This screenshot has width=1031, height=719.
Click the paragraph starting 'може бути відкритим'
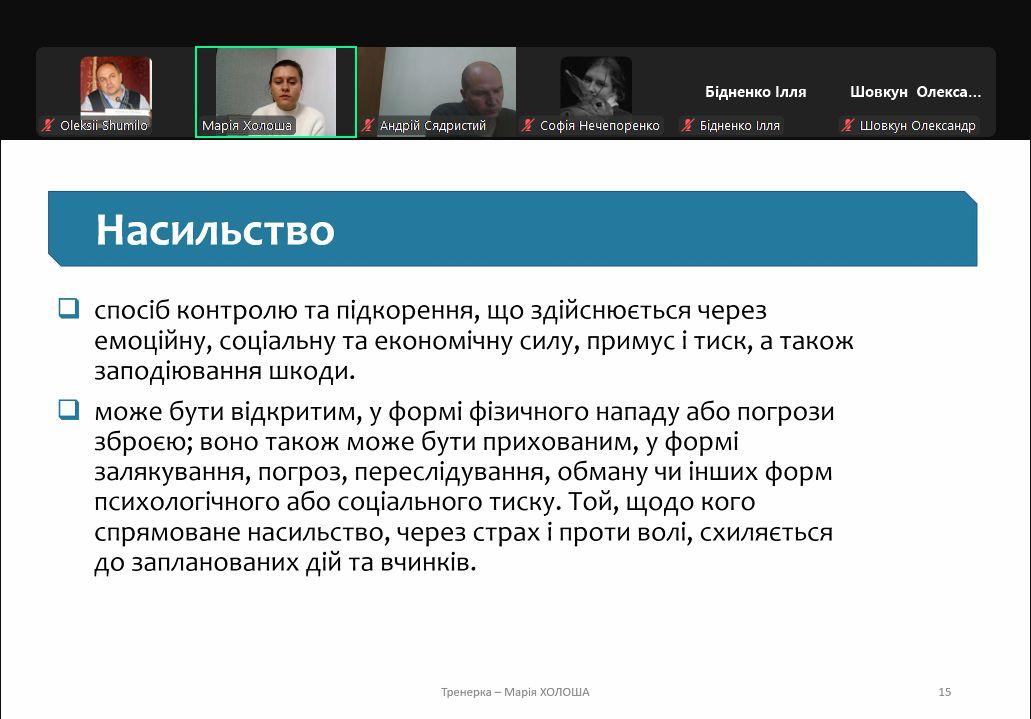pyautogui.click(x=464, y=487)
